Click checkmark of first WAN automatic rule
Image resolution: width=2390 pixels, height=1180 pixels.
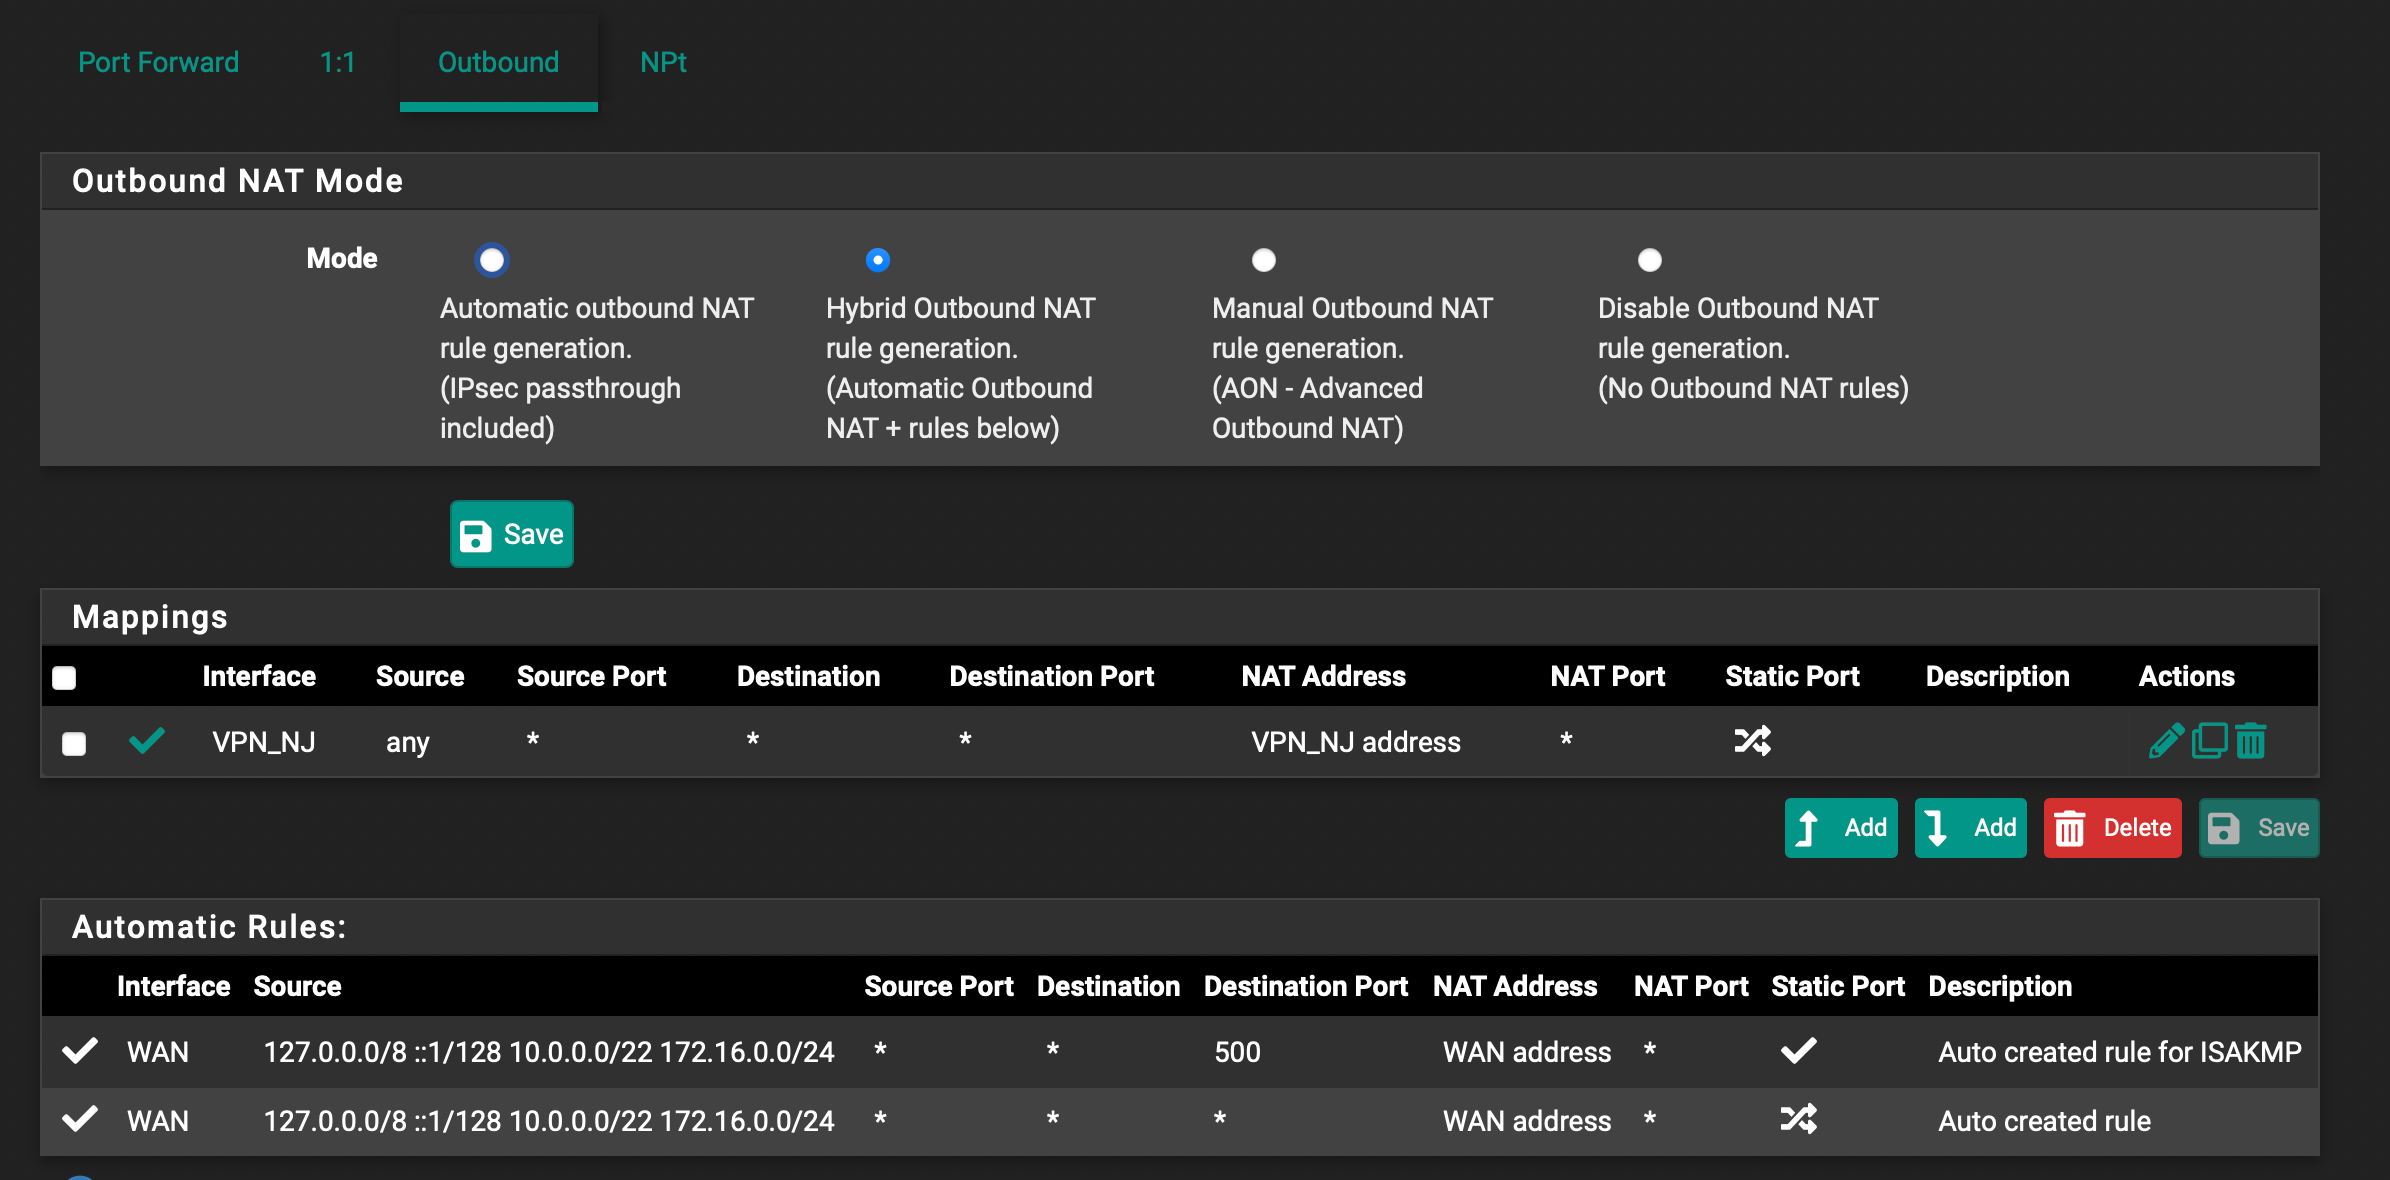tap(80, 1051)
